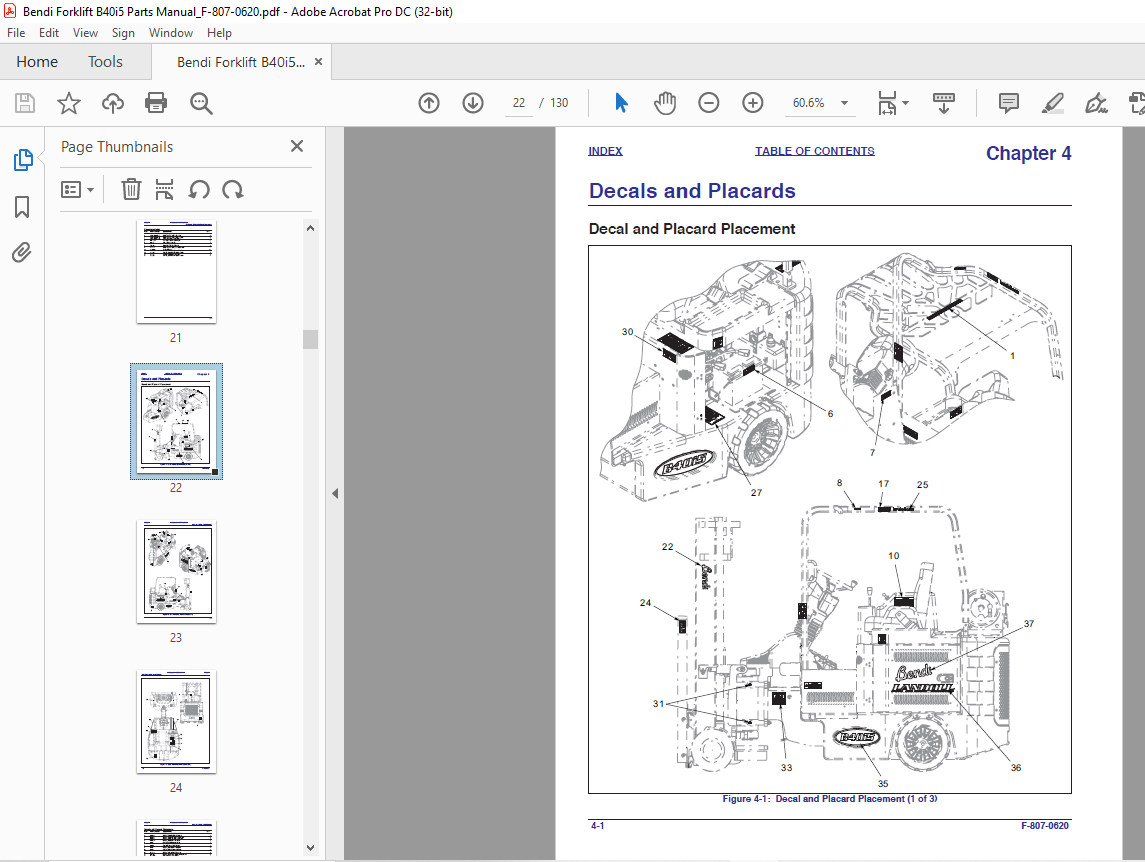Image resolution: width=1145 pixels, height=862 pixels.
Task: Click the Chapter 4 heading text
Action: pyautogui.click(x=1028, y=153)
